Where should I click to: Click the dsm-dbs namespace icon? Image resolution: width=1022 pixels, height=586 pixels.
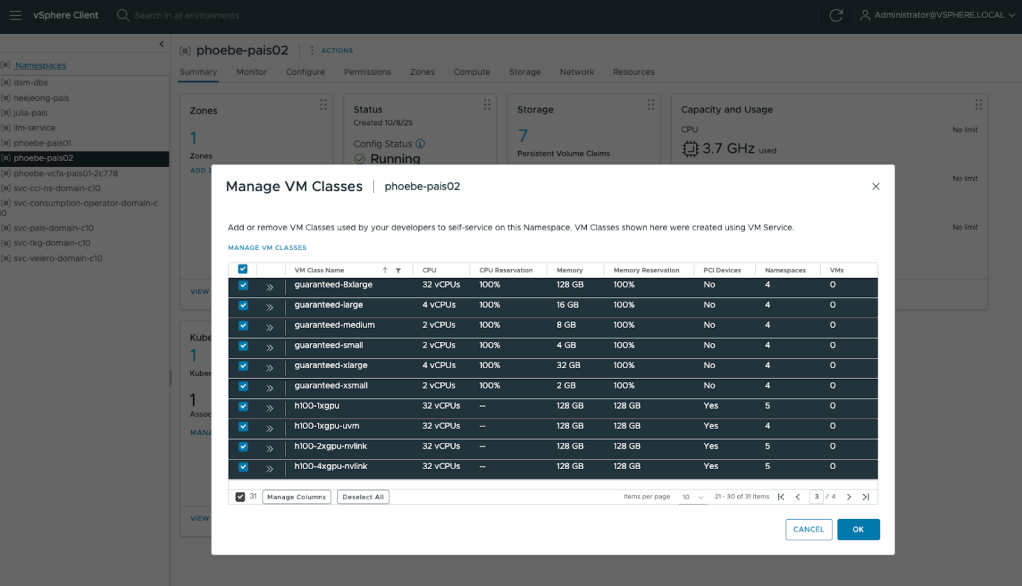click(6, 83)
